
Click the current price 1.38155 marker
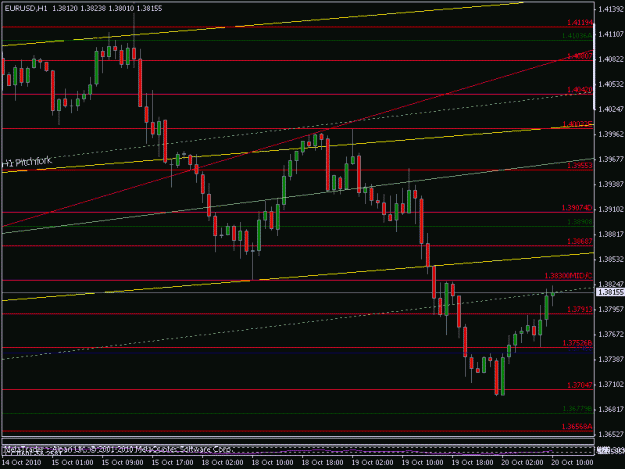[610, 292]
